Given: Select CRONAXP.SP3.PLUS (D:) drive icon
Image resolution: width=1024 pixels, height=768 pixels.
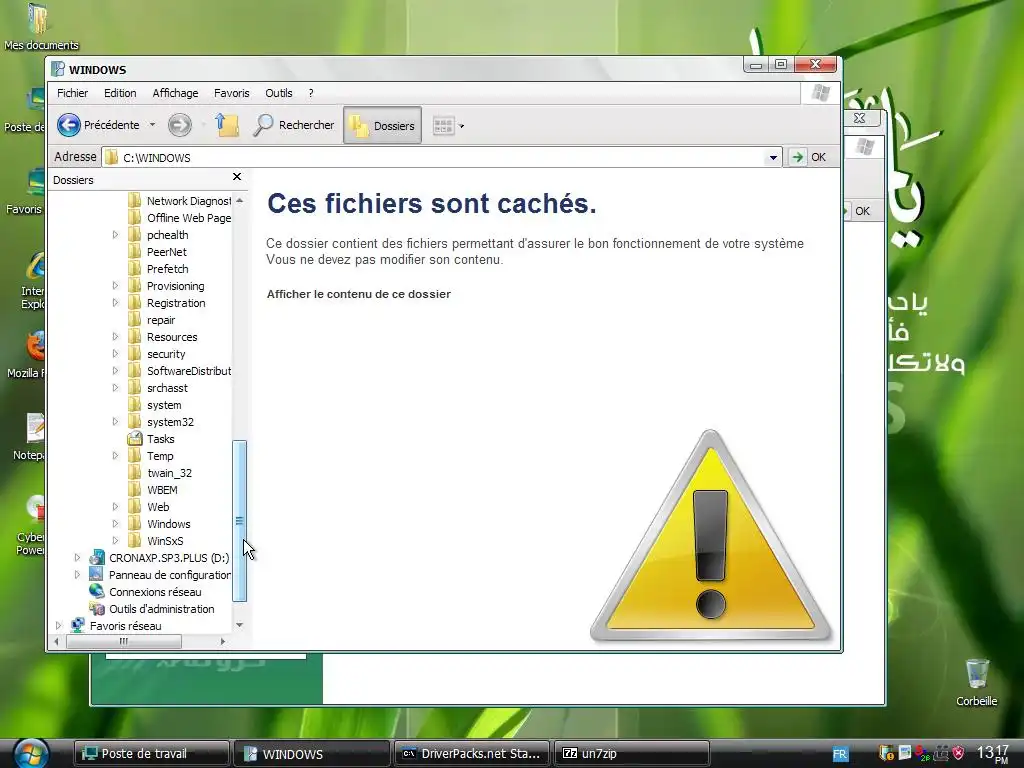Looking at the screenshot, I should 97,557.
